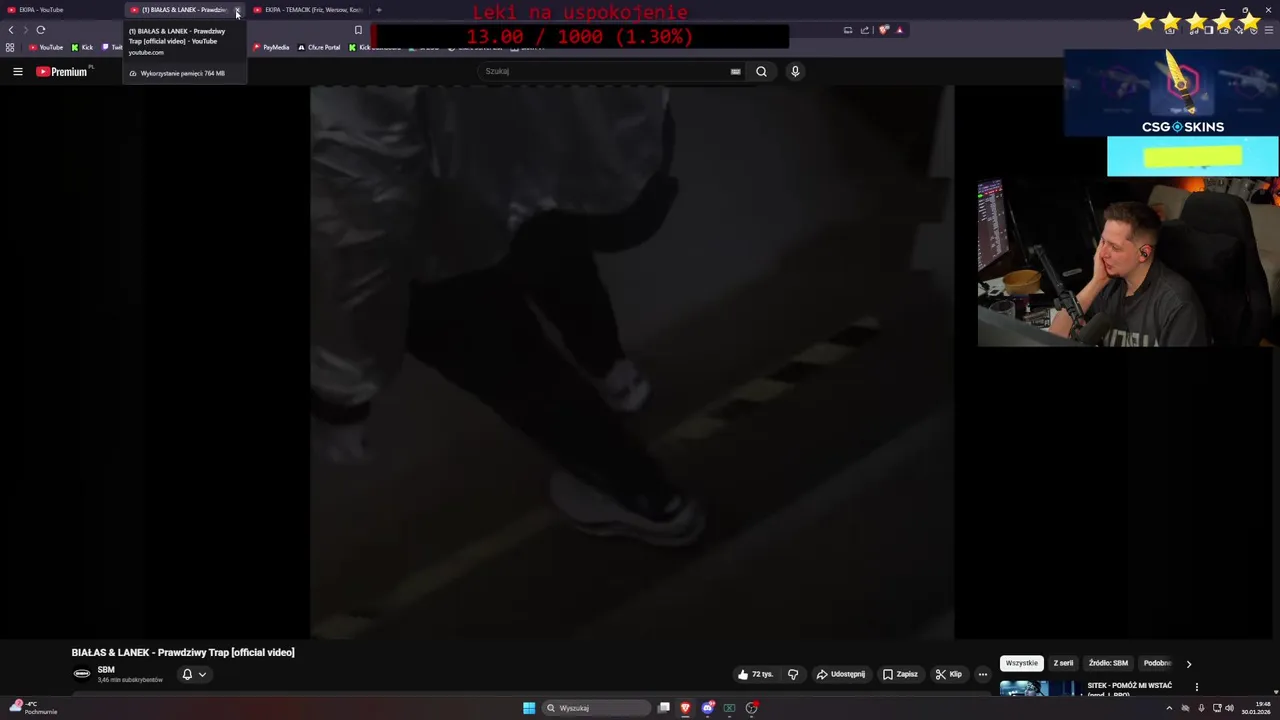This screenshot has width=1280, height=720.
Task: Open YouTube hamburger guide menu
Action: tap(17, 71)
